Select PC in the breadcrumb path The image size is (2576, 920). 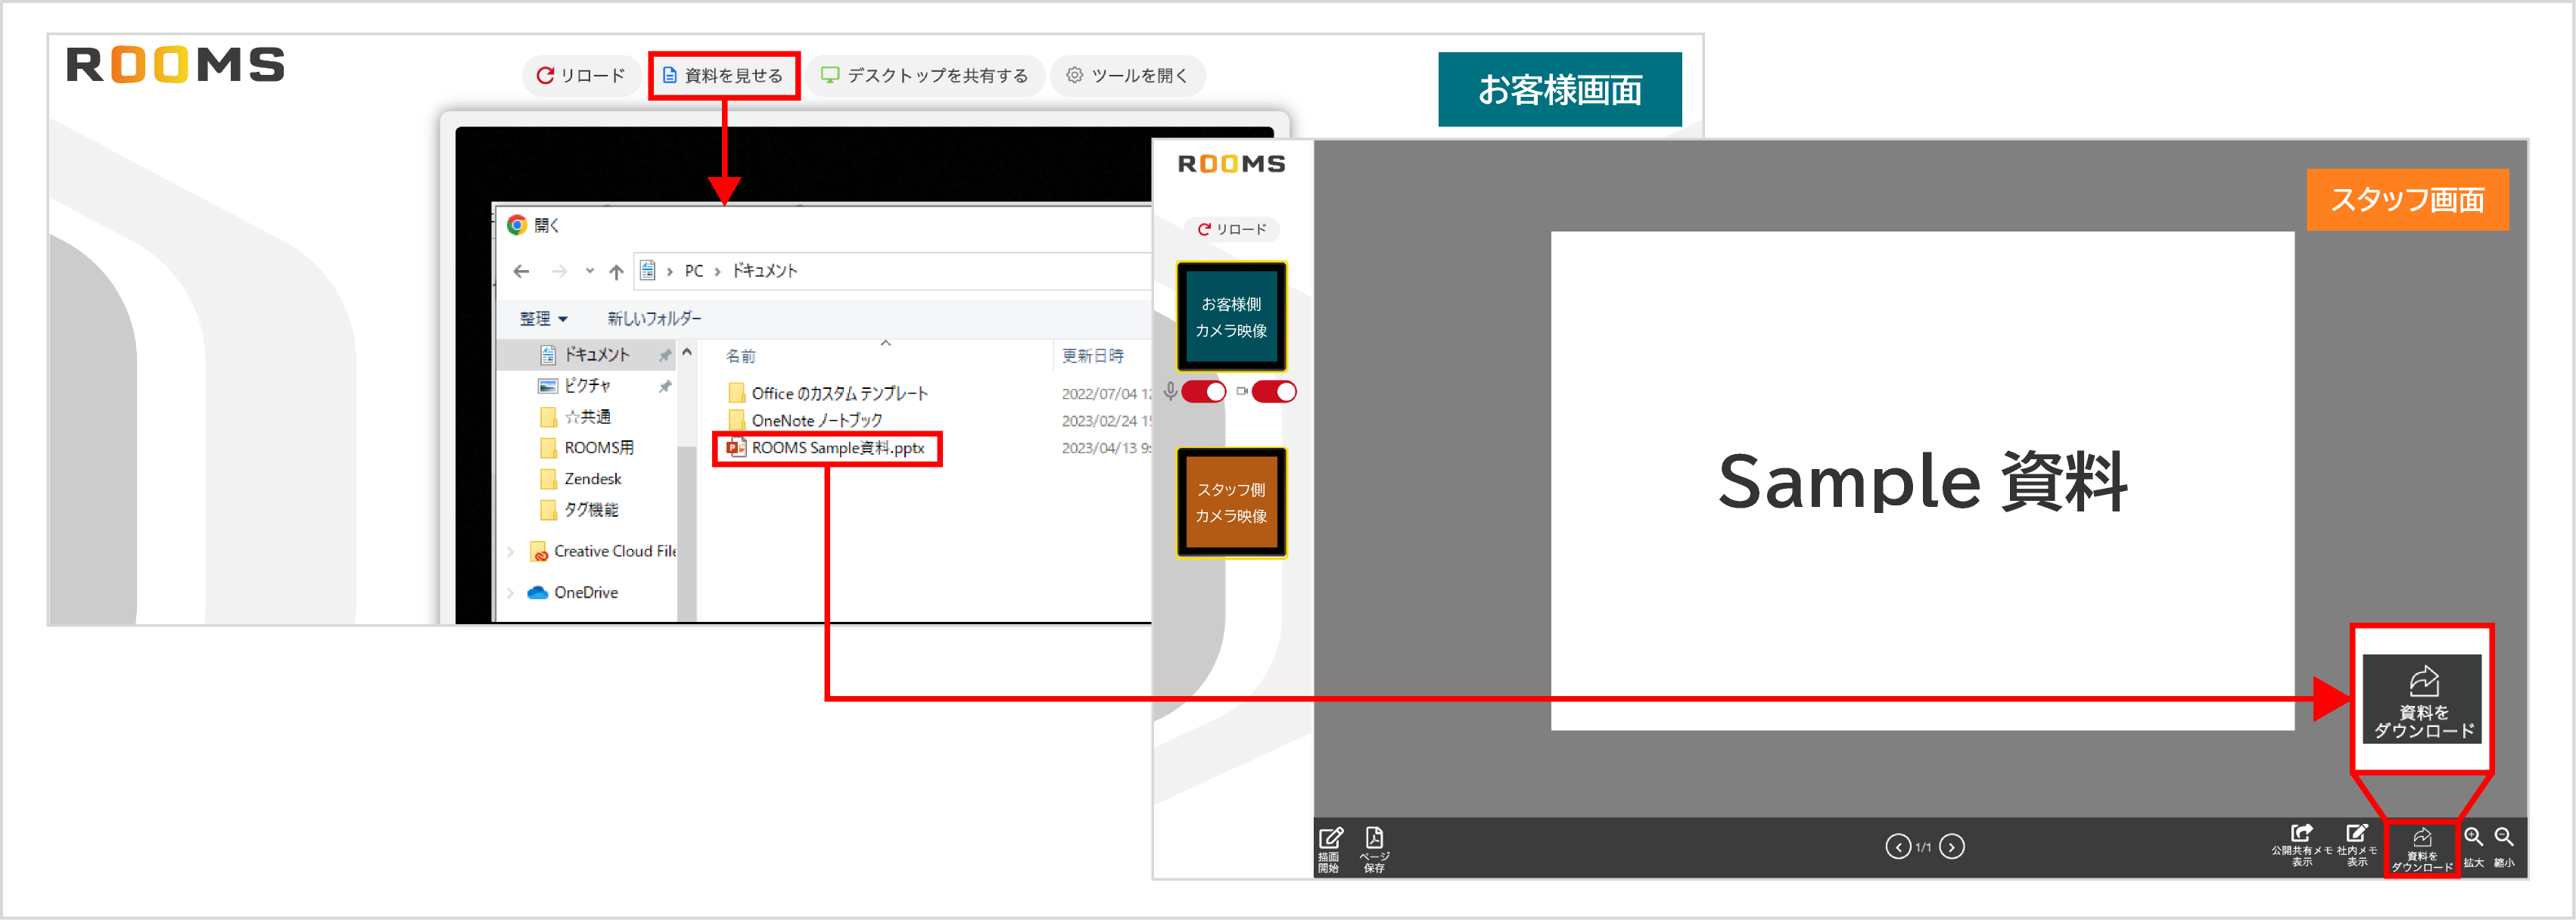[693, 270]
